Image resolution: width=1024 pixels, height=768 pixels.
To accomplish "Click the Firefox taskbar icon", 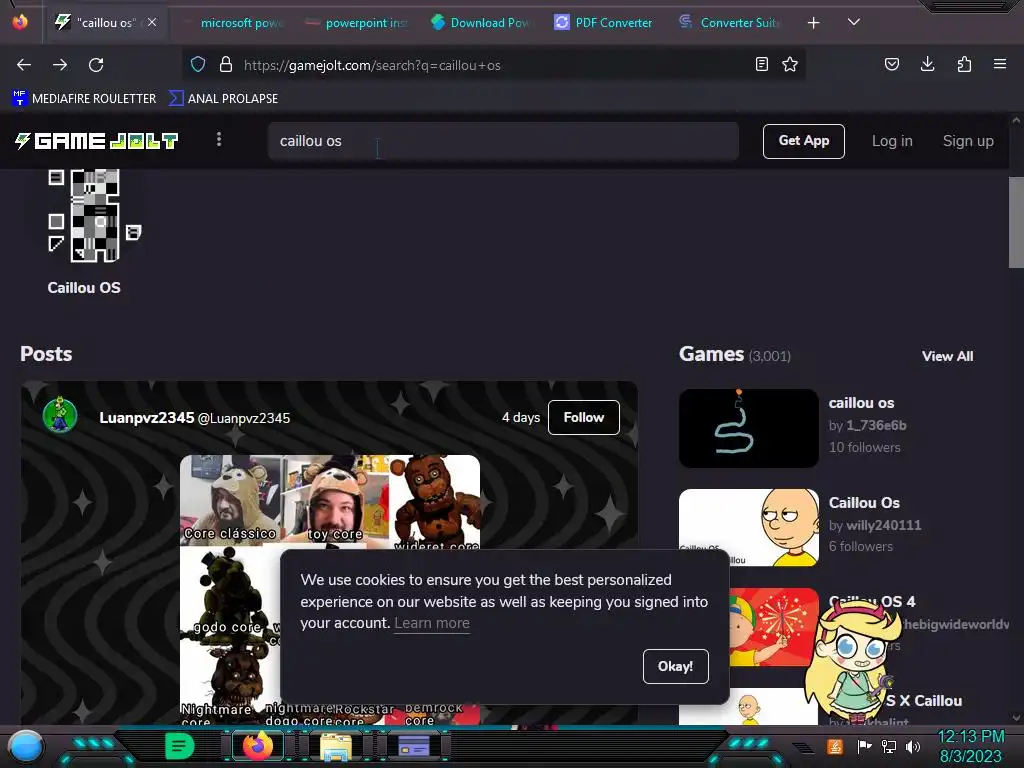I will tap(257, 746).
